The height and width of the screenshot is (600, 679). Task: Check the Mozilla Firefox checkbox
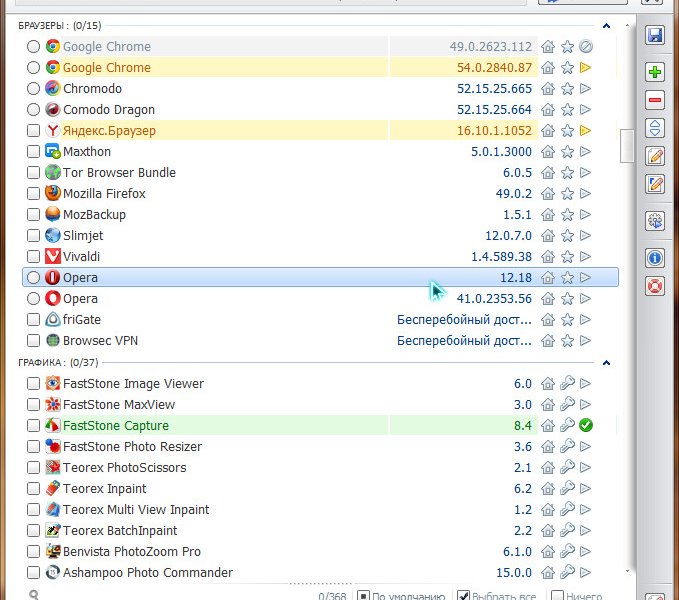[x=33, y=194]
